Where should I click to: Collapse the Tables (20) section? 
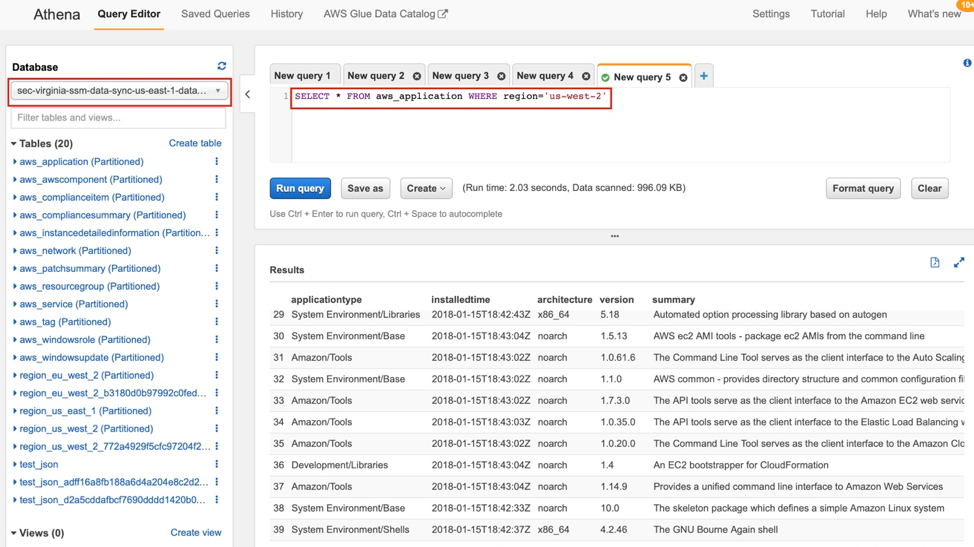[14, 144]
